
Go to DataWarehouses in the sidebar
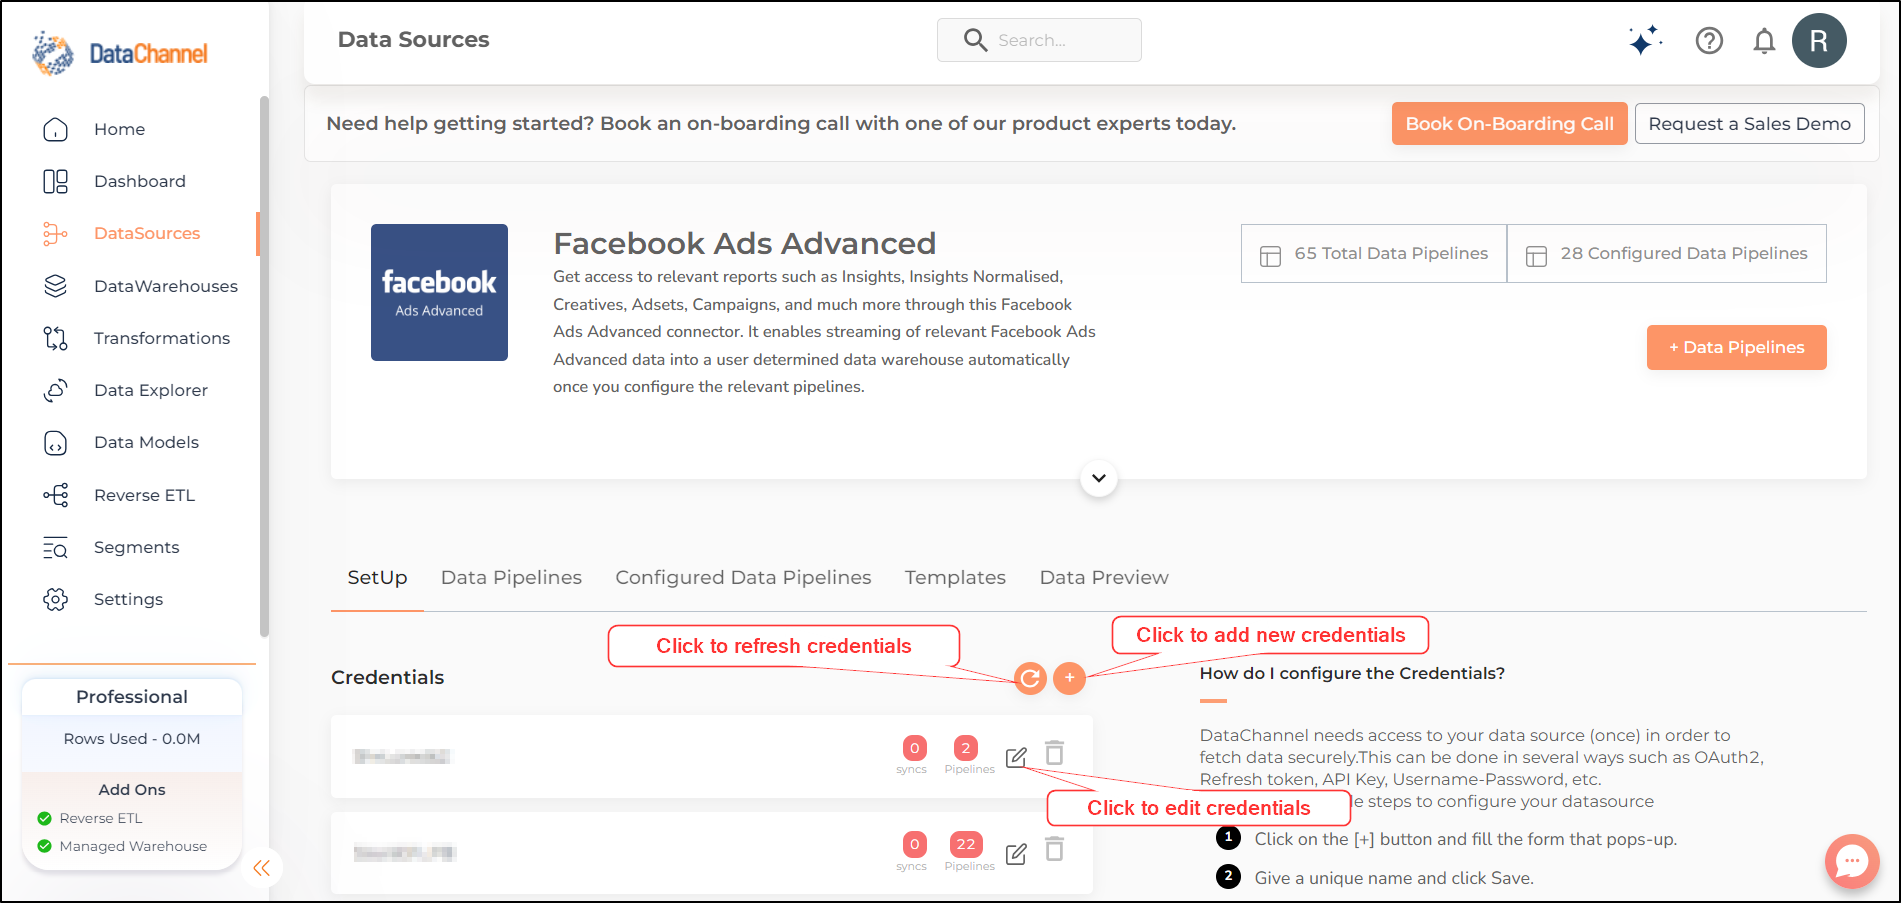[166, 286]
